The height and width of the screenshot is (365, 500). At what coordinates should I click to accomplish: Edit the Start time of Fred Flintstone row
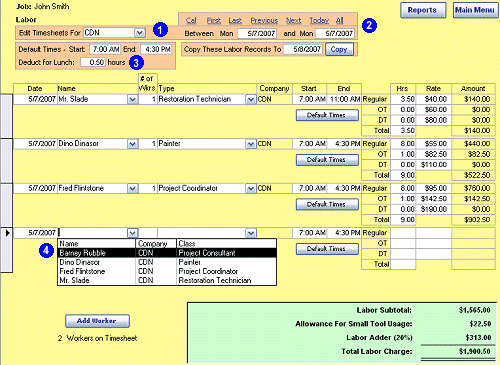(310, 189)
